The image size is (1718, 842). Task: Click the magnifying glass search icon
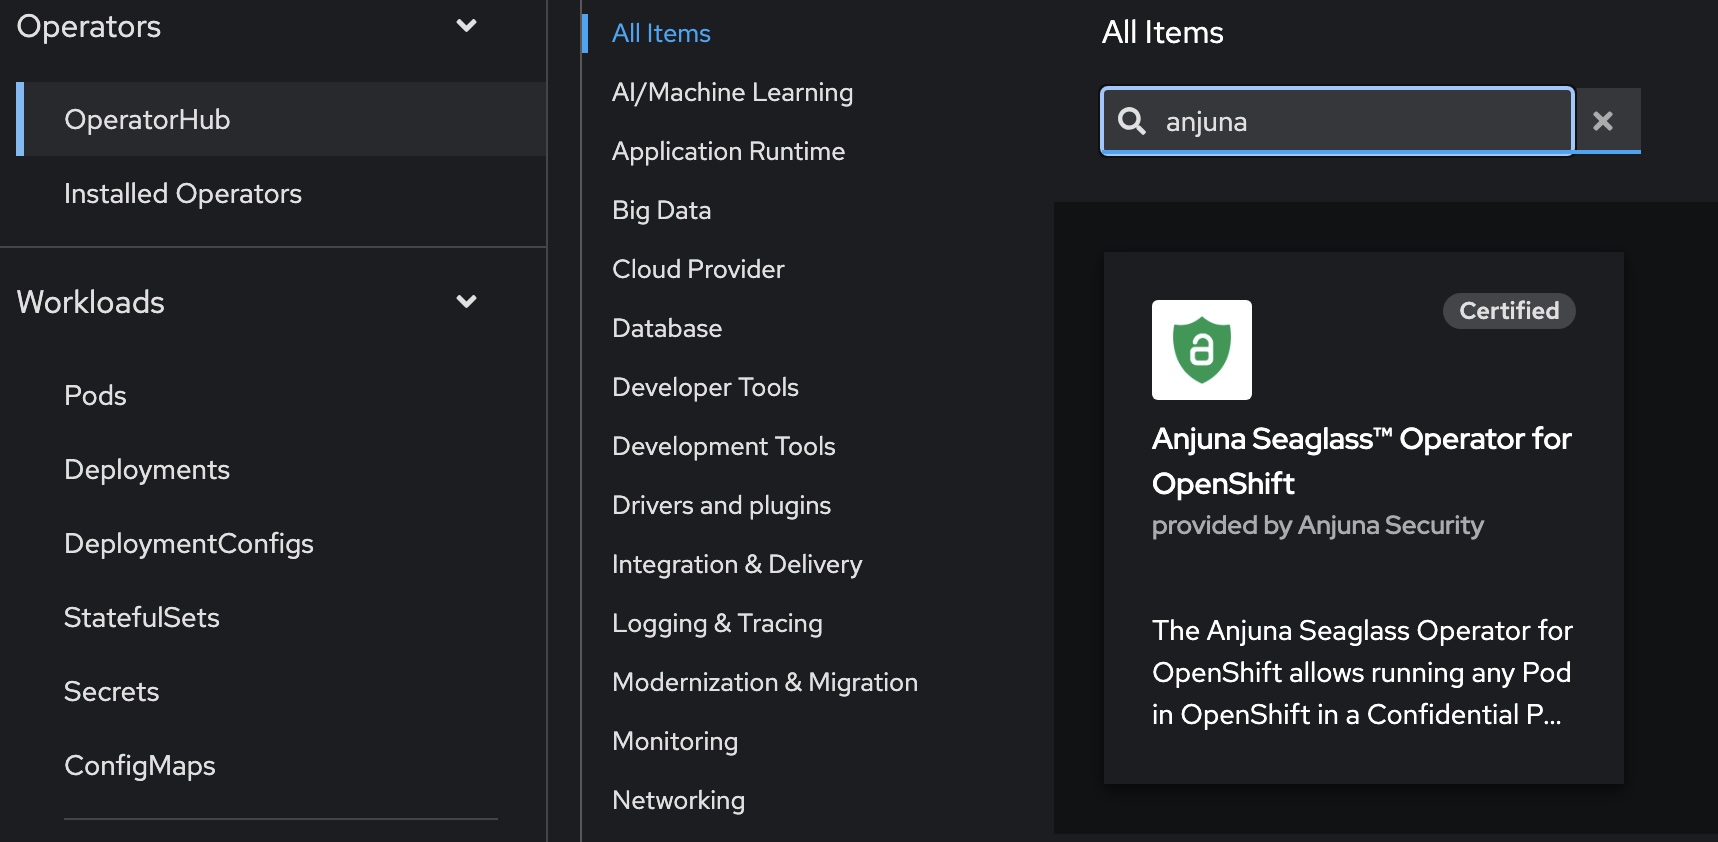pyautogui.click(x=1132, y=121)
